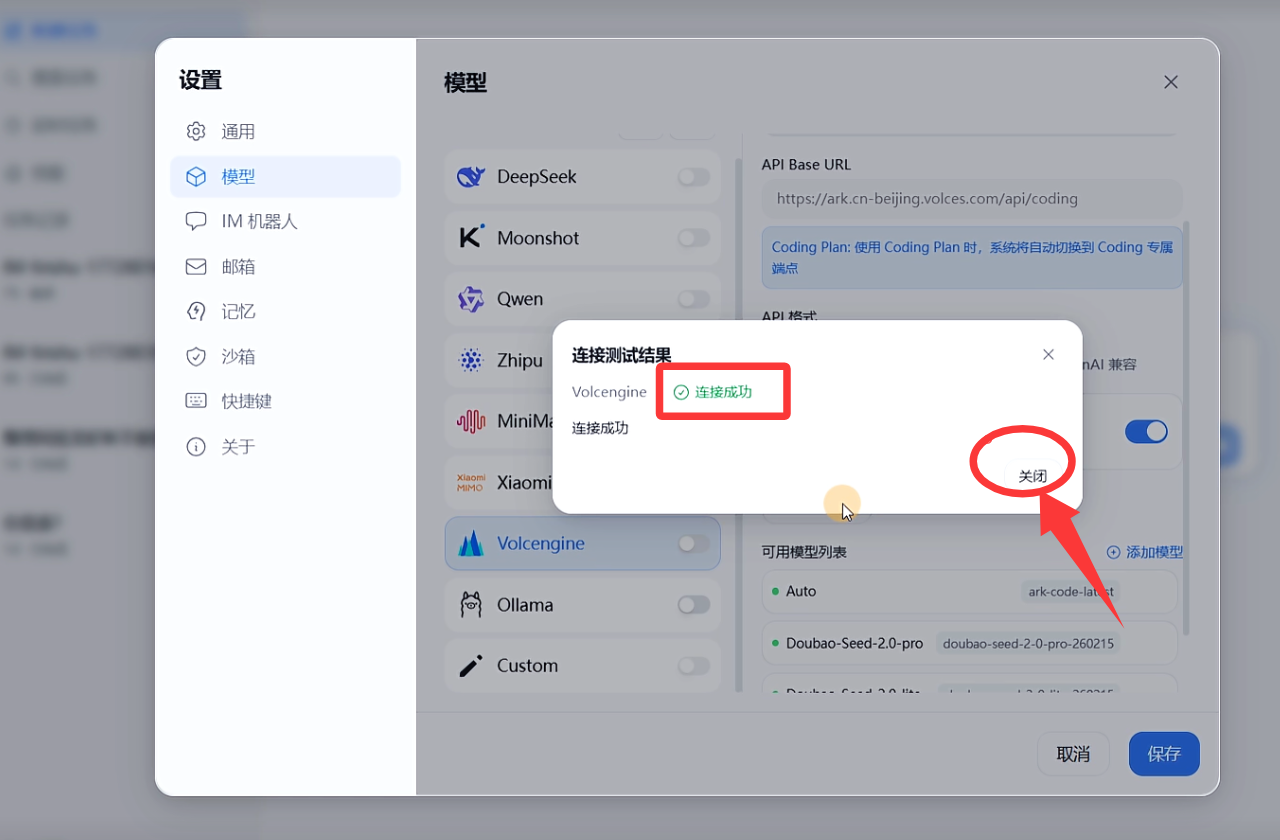Click the DeepSeek whale logo icon
Screen dimensions: 1280x840
tap(471, 177)
